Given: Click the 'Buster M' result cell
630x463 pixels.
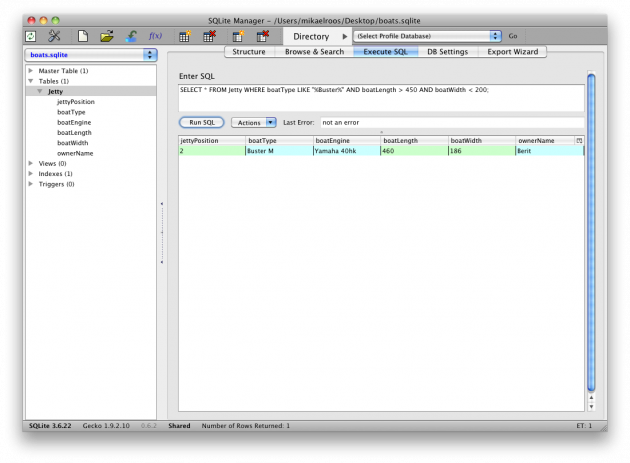Looking at the screenshot, I should tap(280, 151).
